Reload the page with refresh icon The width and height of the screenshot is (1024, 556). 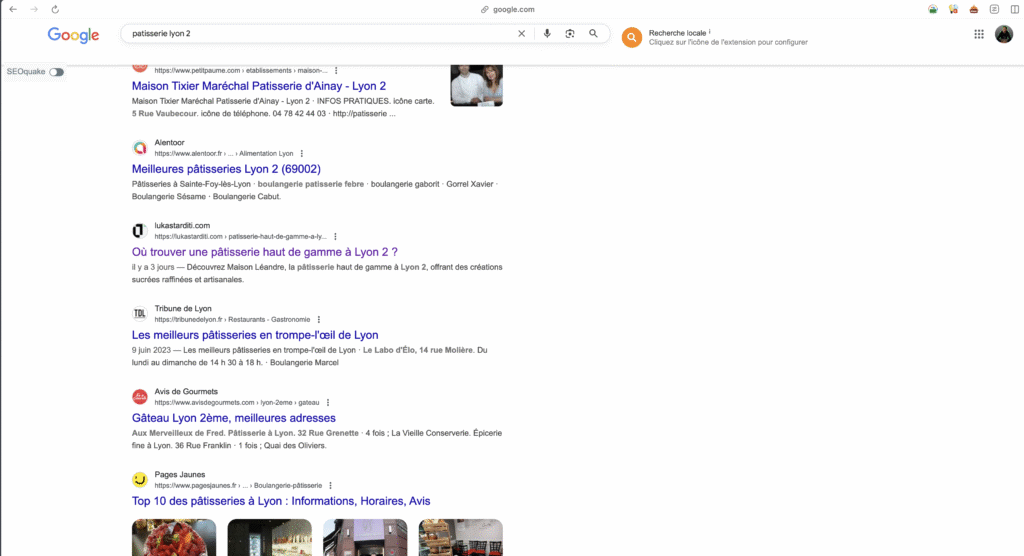click(x=55, y=9)
